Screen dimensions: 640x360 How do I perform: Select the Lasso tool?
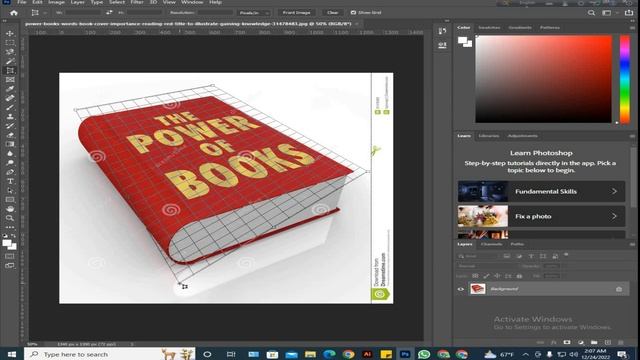pos(10,52)
